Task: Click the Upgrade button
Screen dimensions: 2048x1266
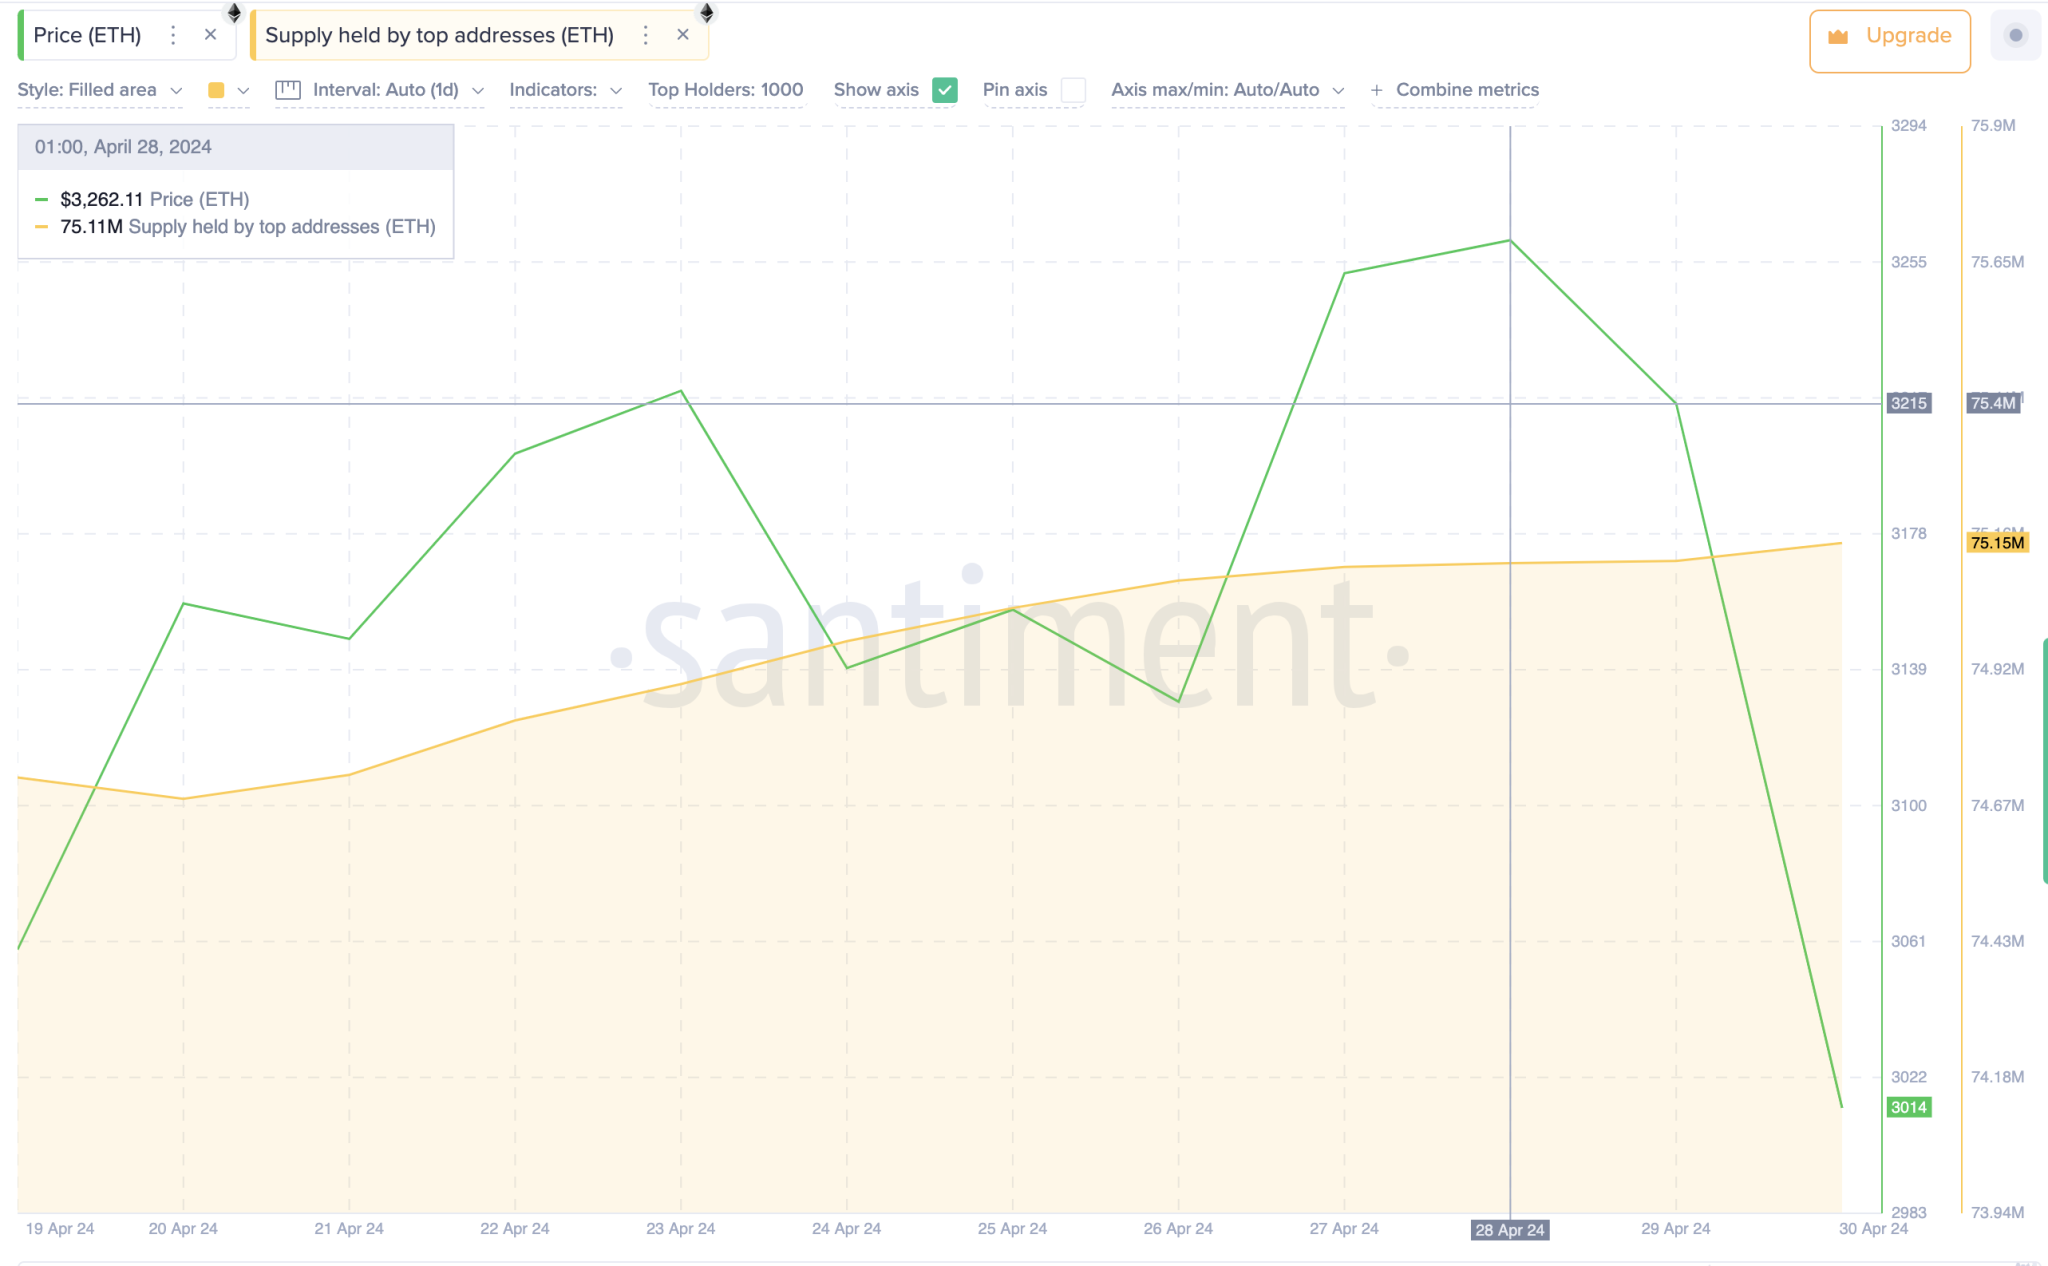Action: pyautogui.click(x=1888, y=36)
